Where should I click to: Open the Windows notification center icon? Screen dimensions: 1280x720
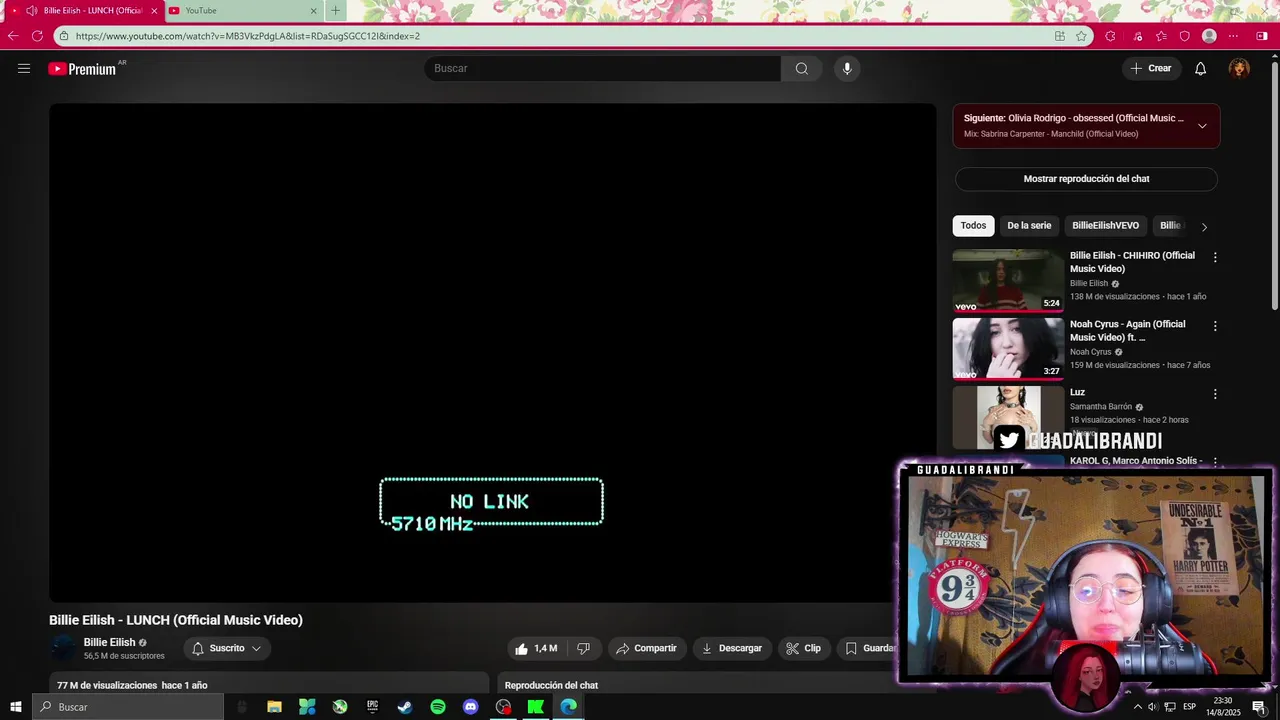[1258, 707]
